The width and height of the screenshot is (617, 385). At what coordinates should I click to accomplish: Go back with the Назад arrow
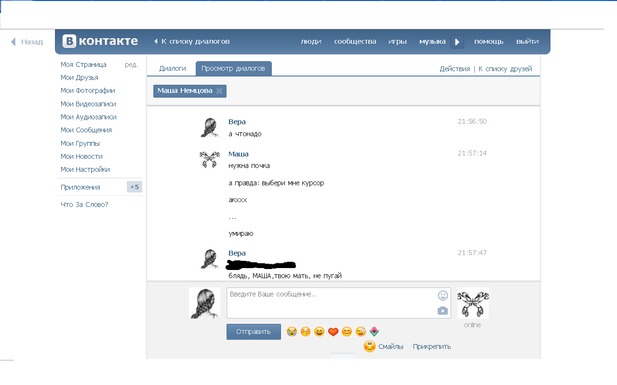27,42
